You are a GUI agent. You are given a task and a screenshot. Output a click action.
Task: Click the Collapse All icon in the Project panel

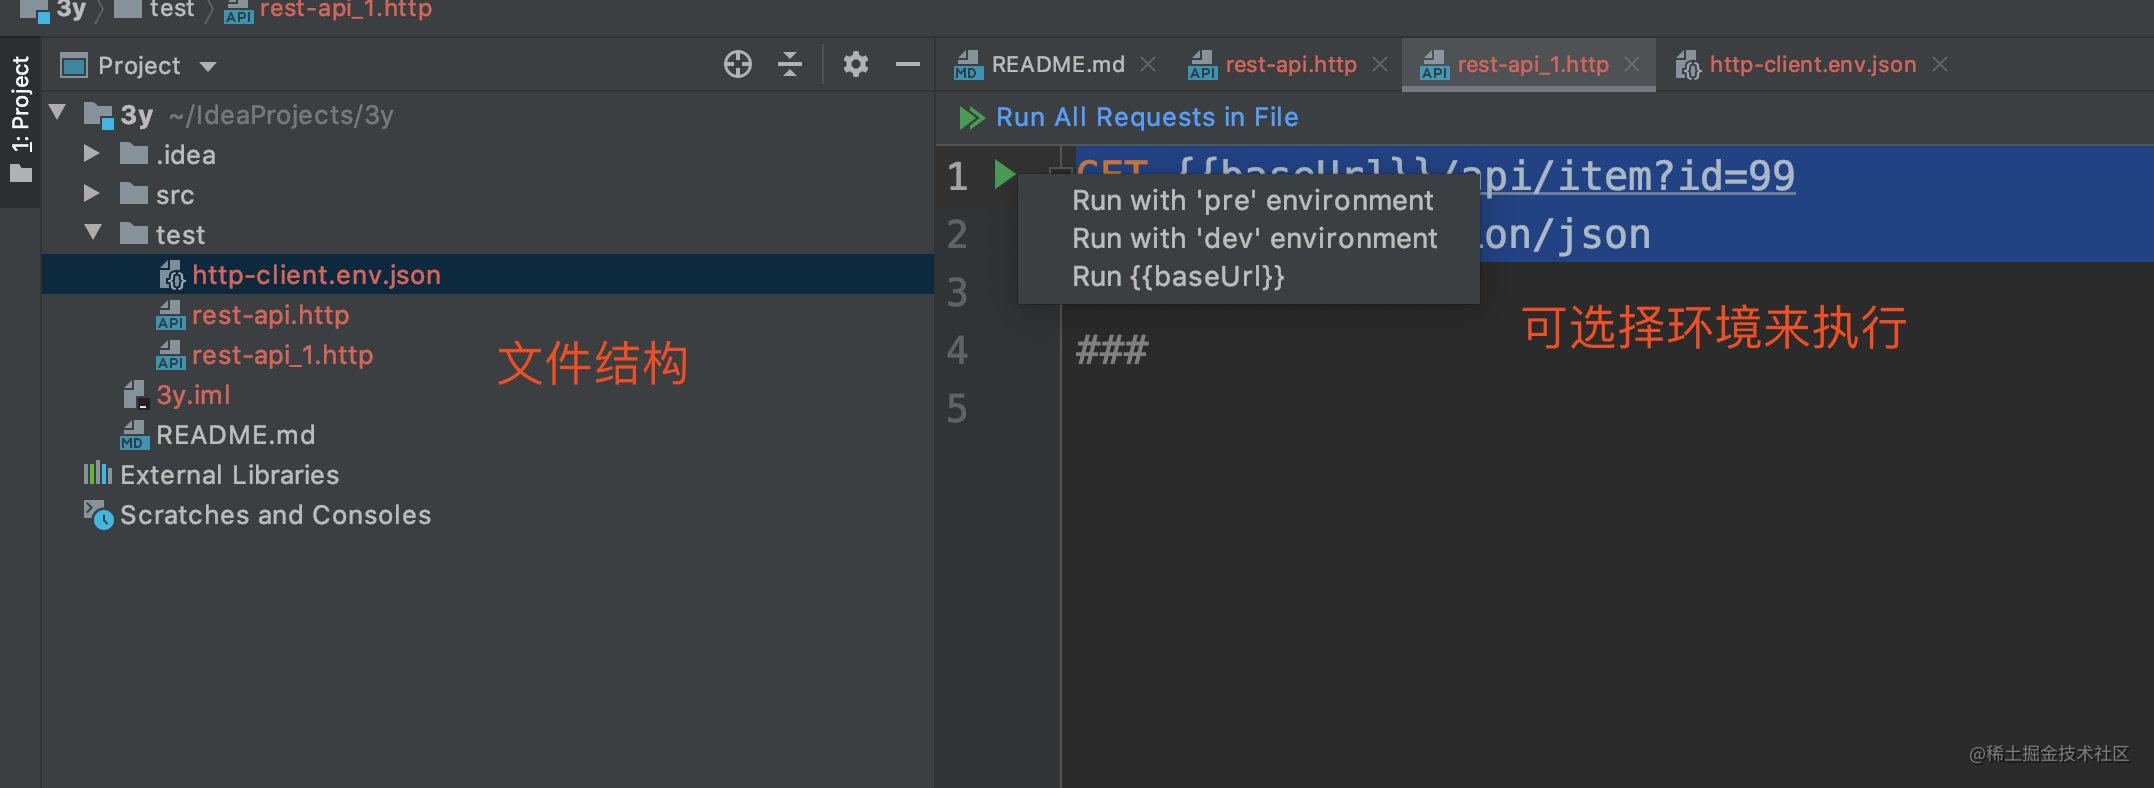pyautogui.click(x=790, y=65)
